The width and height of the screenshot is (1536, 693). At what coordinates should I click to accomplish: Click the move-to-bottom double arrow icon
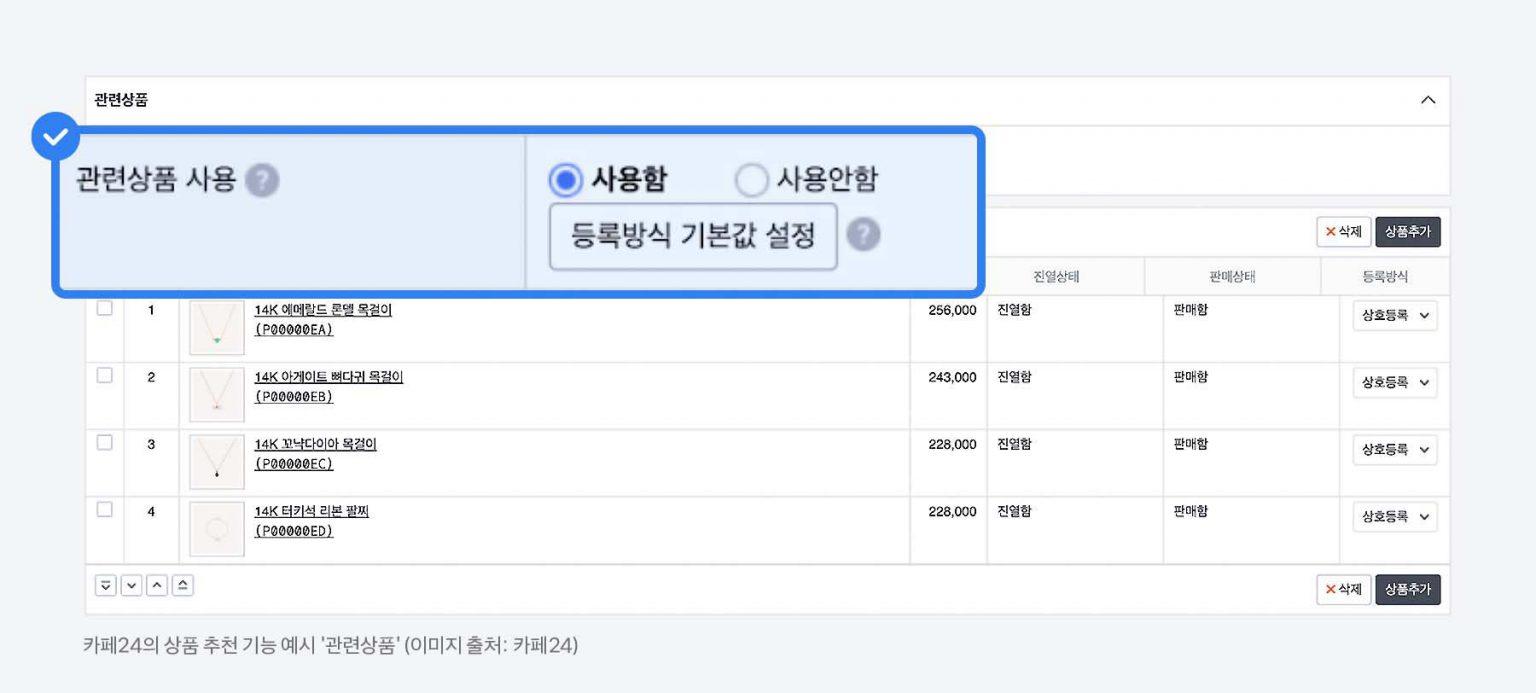106,586
